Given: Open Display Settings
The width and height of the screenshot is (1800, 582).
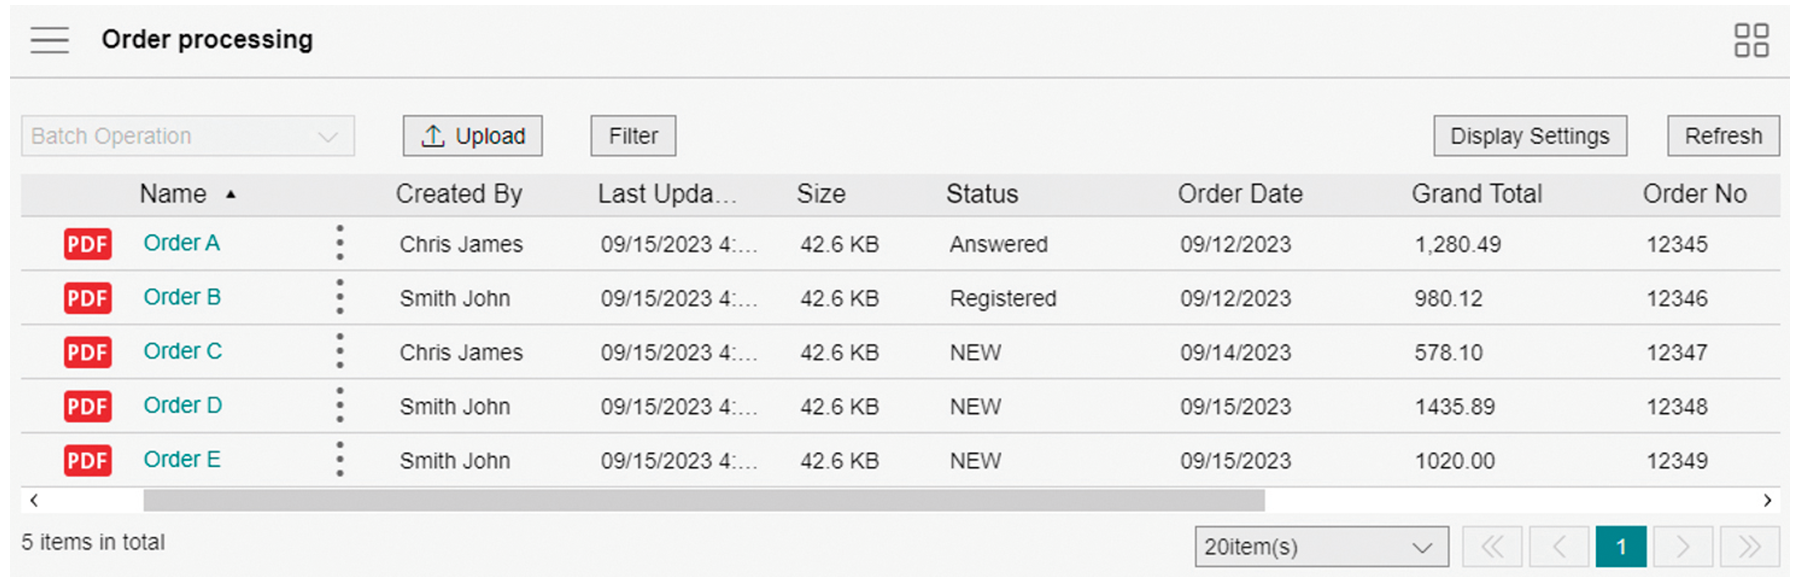Looking at the screenshot, I should [1529, 136].
